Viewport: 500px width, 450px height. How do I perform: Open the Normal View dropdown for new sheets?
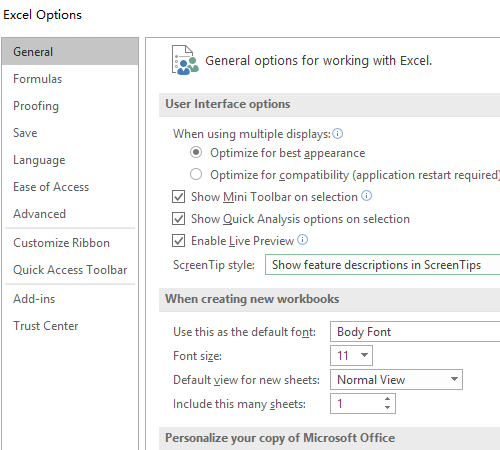tap(396, 379)
